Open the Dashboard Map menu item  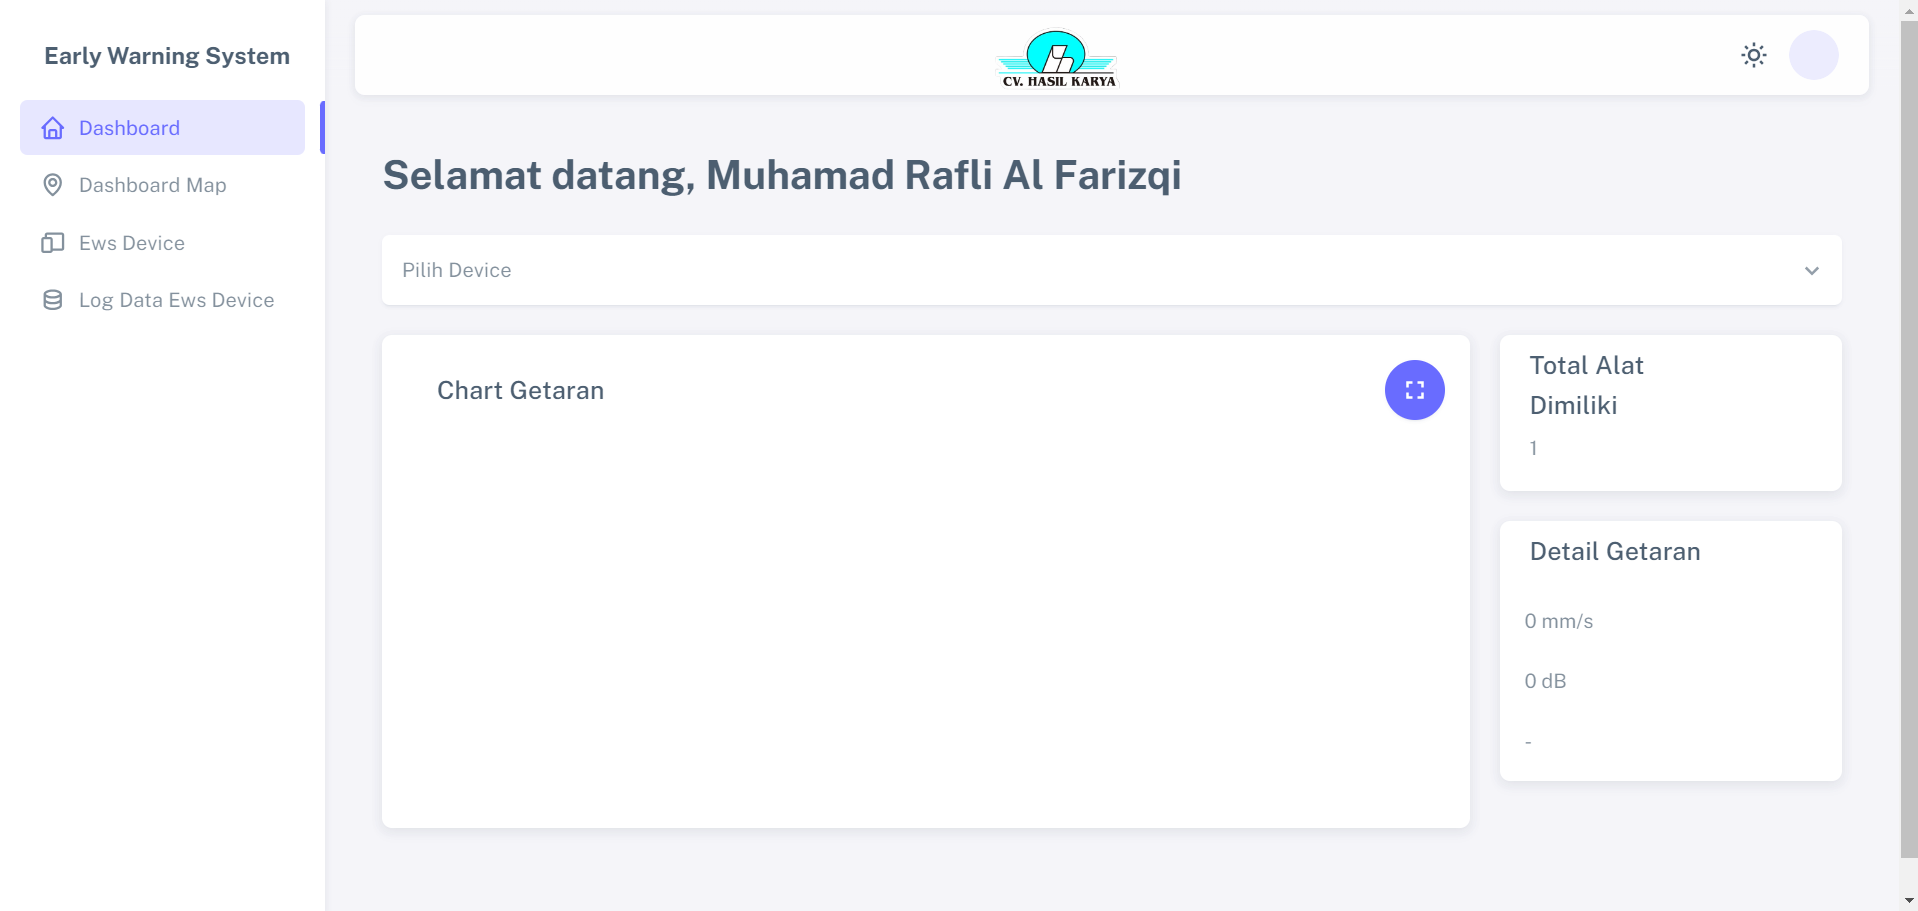(153, 185)
